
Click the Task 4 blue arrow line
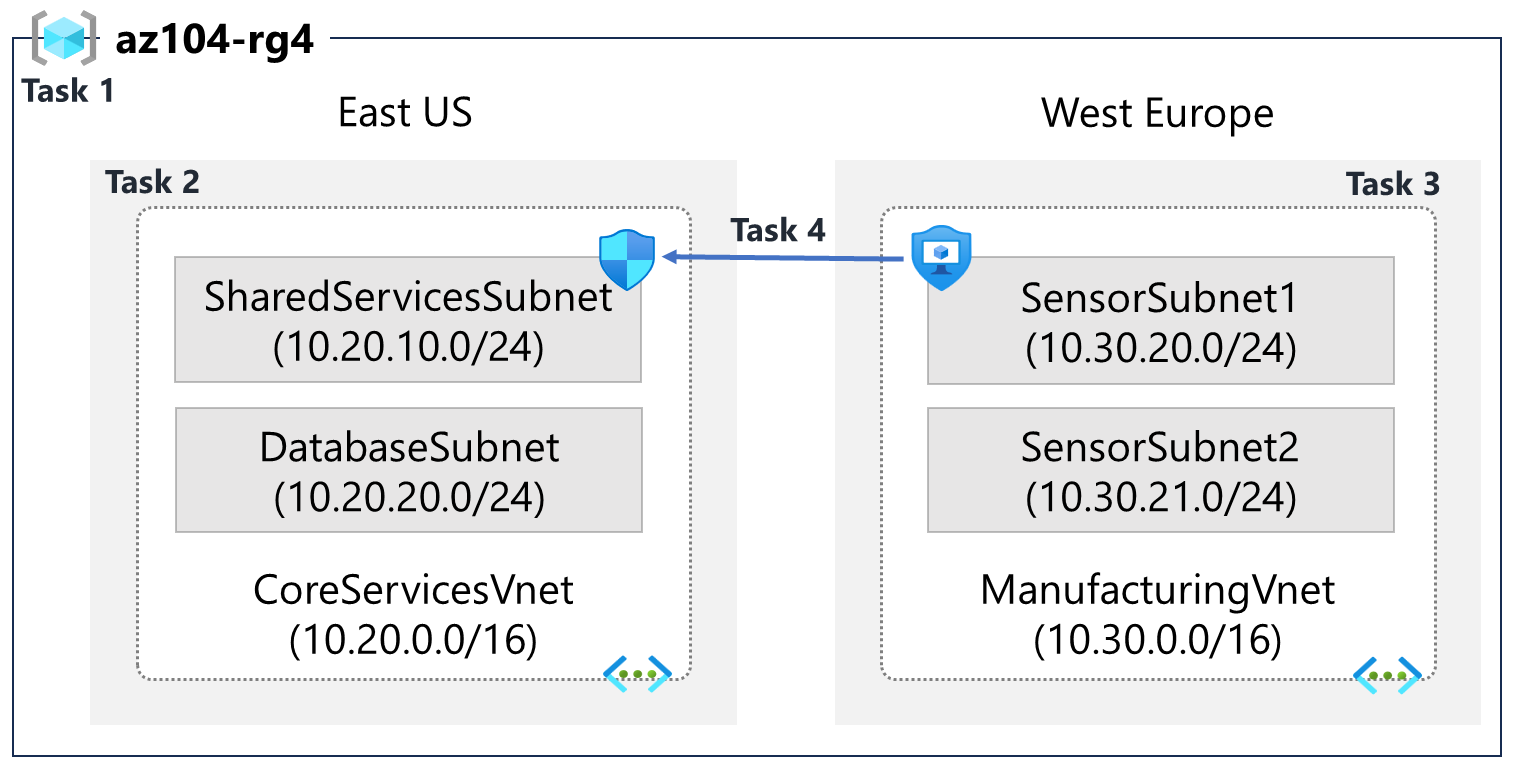point(785,258)
